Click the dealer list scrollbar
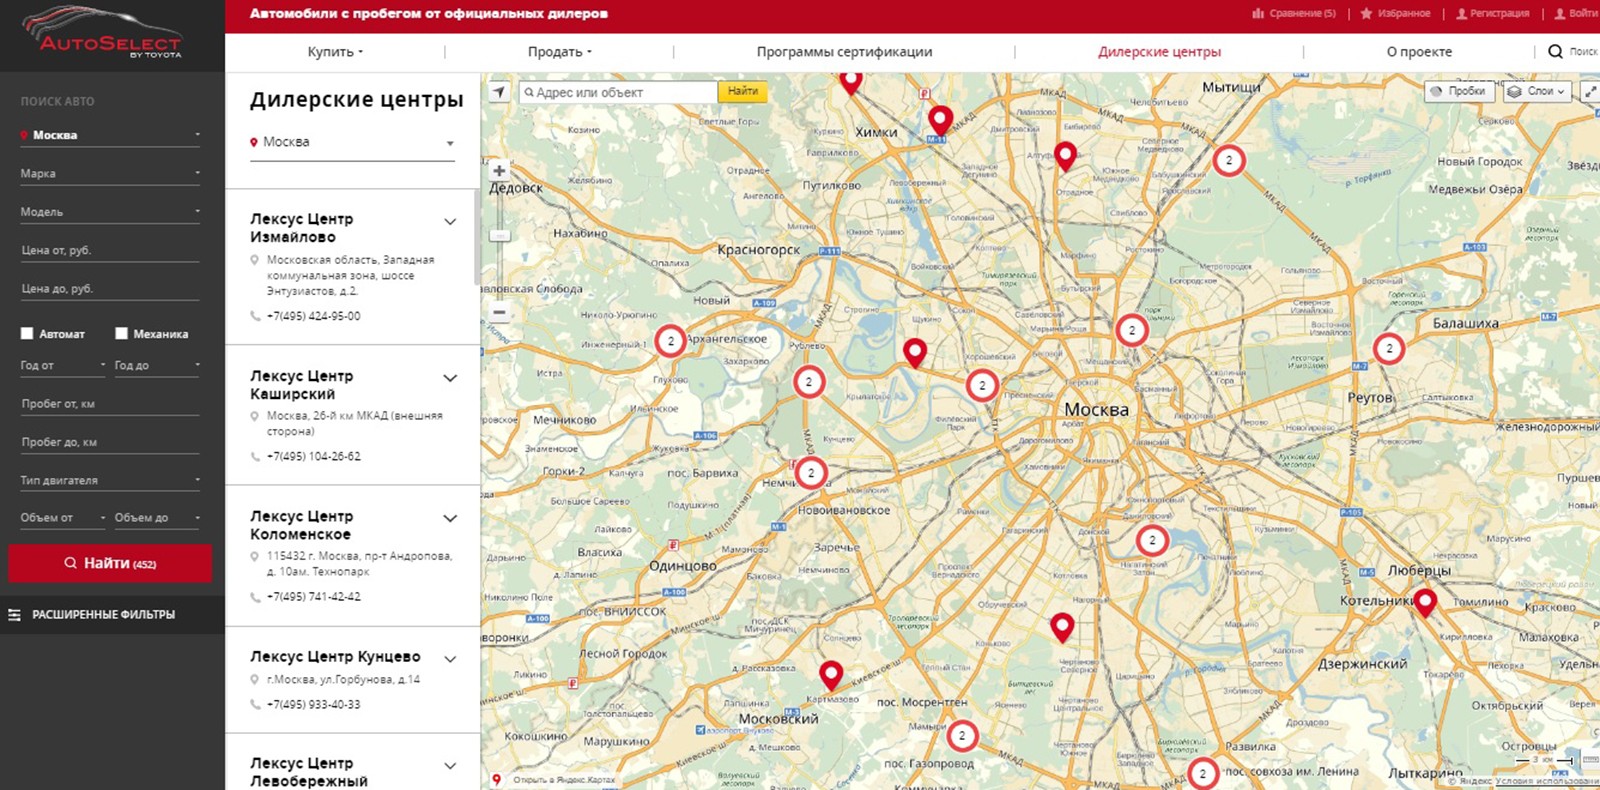1600x790 pixels. tap(477, 236)
